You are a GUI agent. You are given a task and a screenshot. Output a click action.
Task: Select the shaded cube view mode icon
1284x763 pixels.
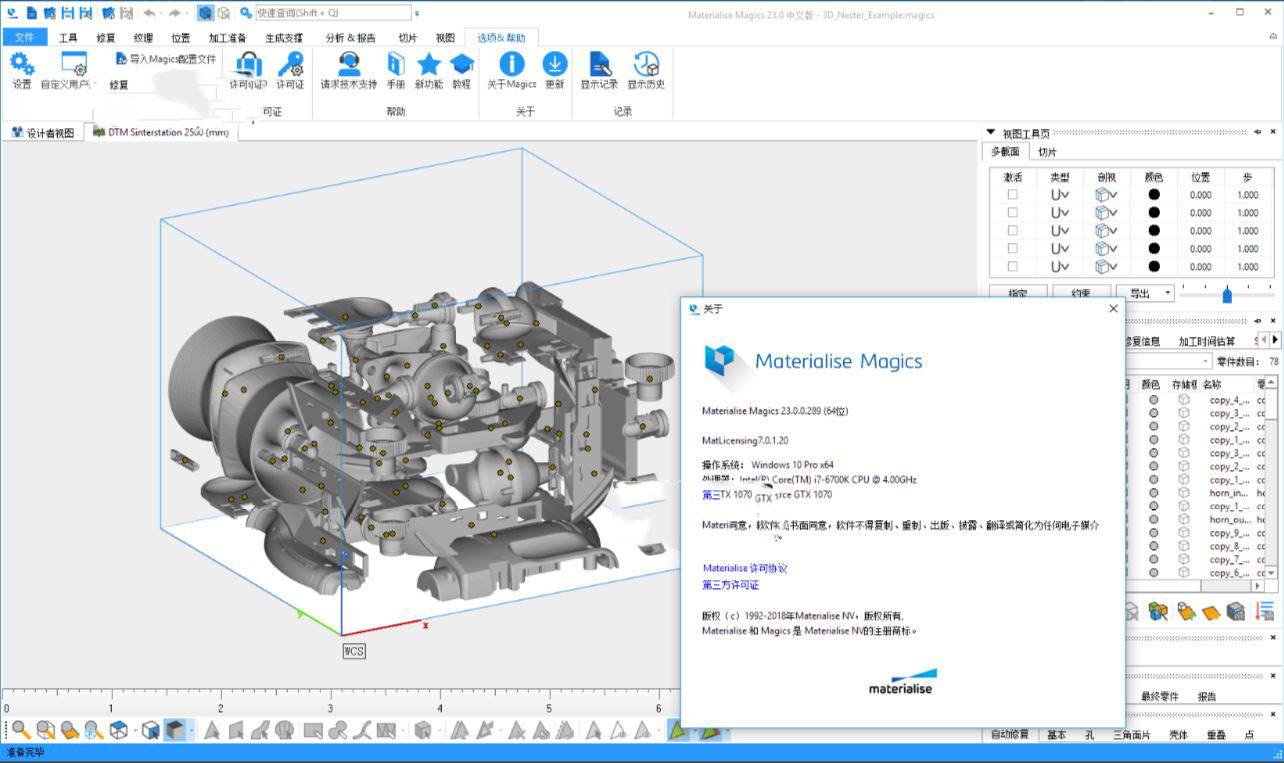(174, 730)
